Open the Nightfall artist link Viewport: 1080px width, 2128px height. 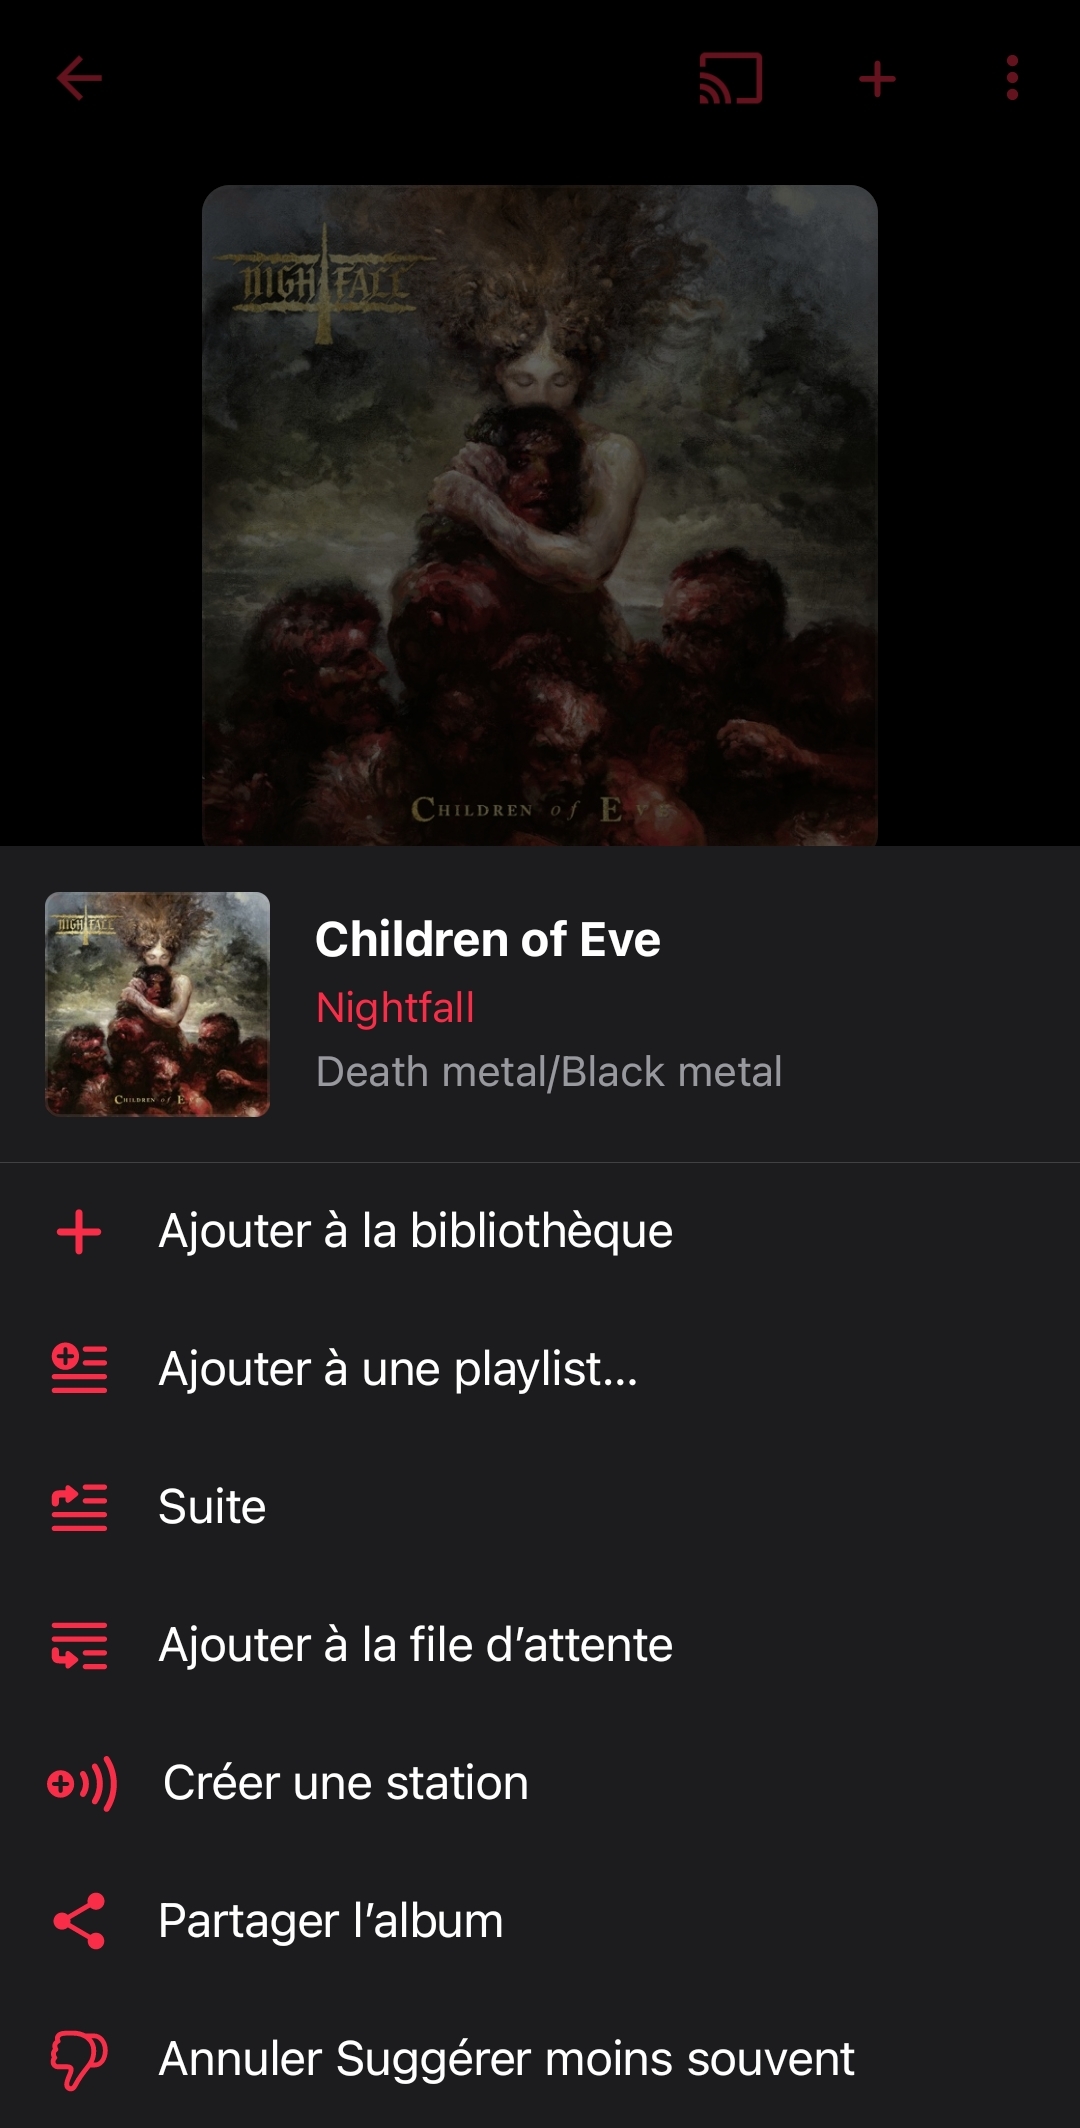[x=395, y=1007]
